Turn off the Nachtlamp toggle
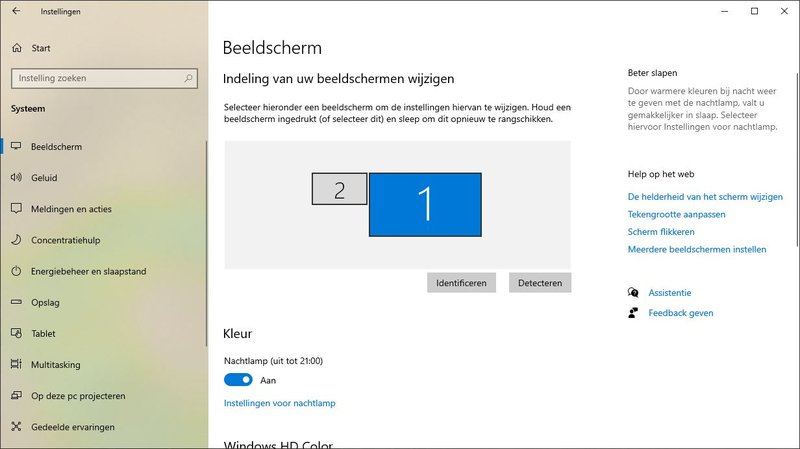The height and width of the screenshot is (449, 800). (x=238, y=380)
